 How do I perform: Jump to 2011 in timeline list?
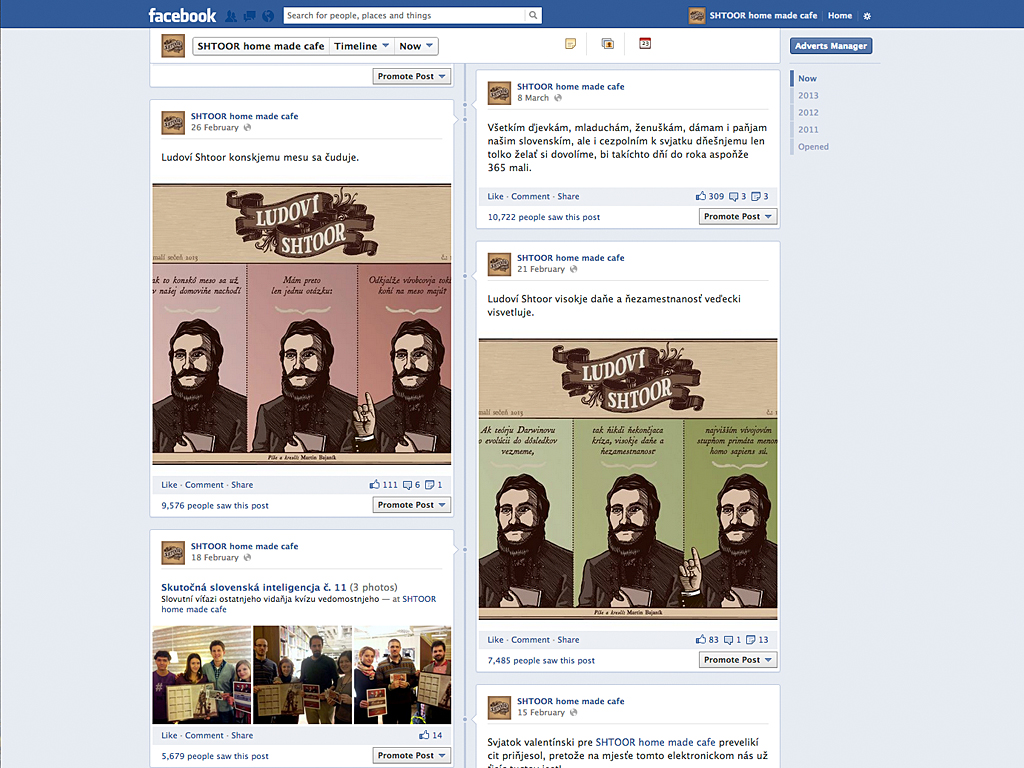[x=808, y=129]
